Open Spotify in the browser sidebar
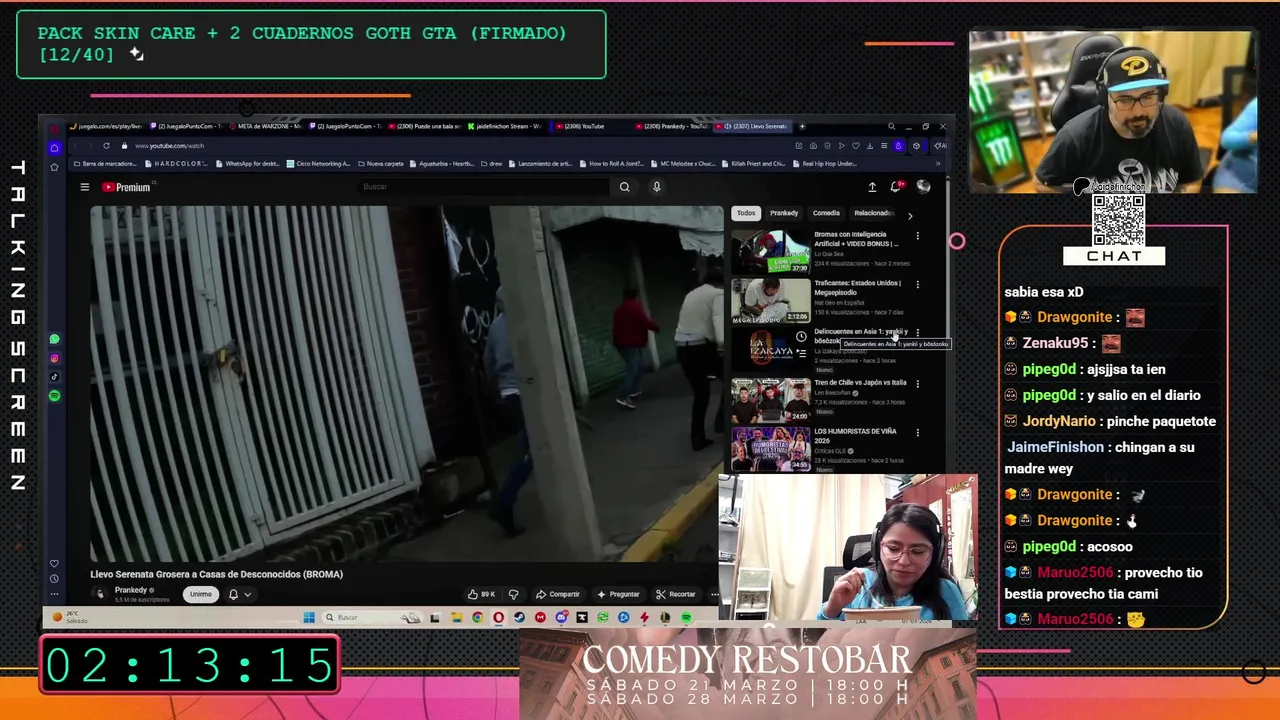Screen dimensions: 1280x720 point(54,396)
